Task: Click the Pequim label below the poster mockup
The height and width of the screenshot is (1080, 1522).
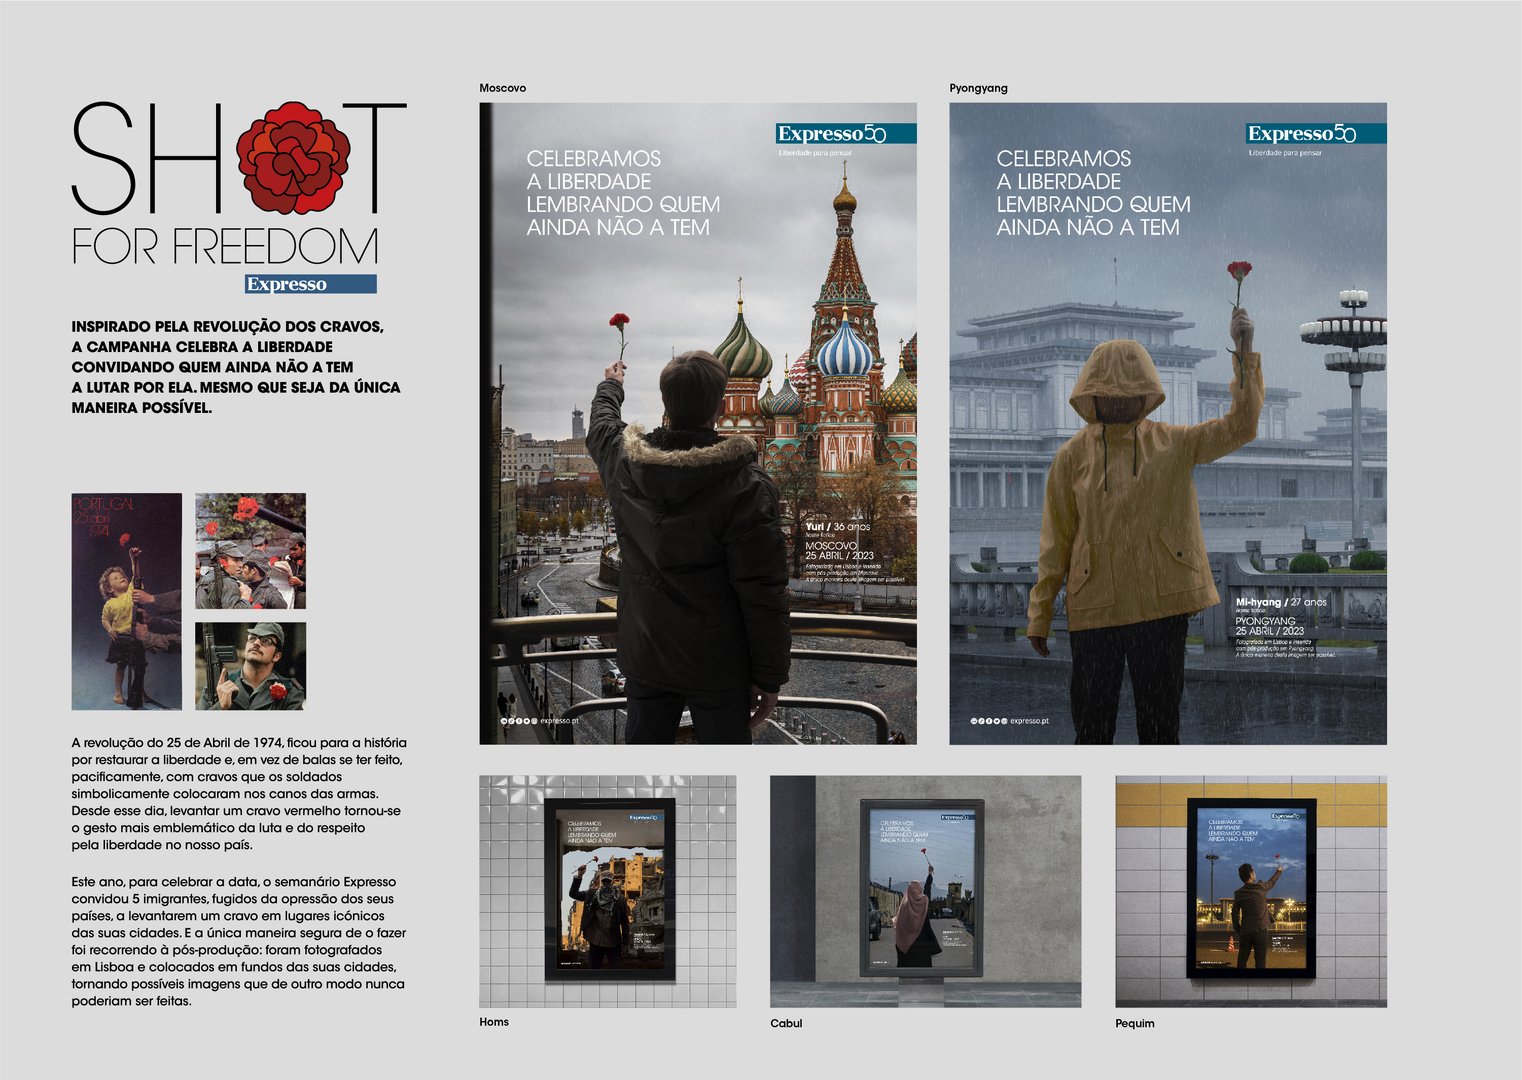Action: [1134, 1023]
